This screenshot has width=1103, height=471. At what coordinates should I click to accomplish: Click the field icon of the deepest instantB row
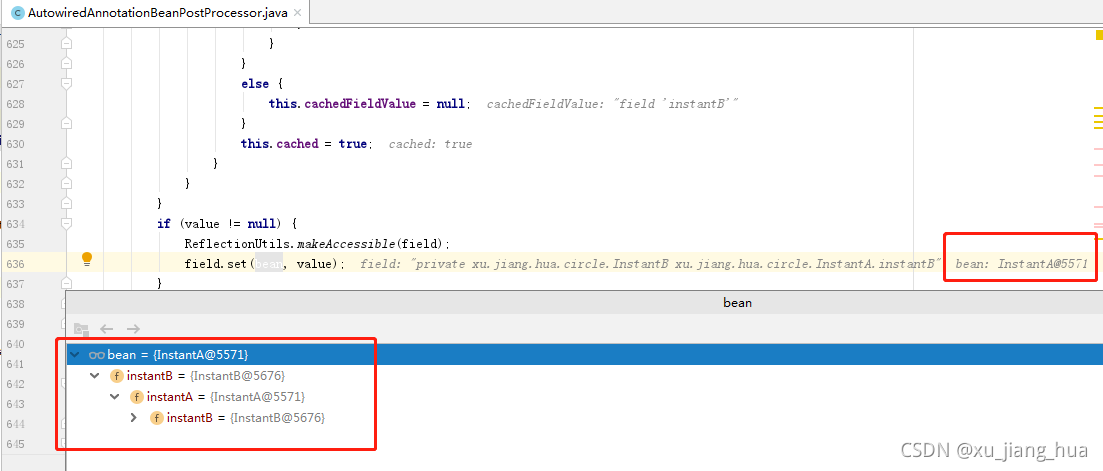156,418
